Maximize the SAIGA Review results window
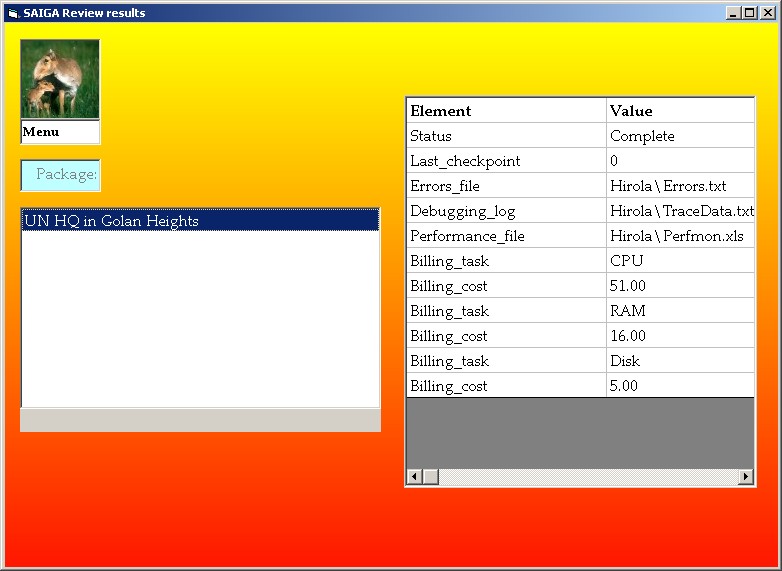The image size is (782, 571). pos(750,13)
